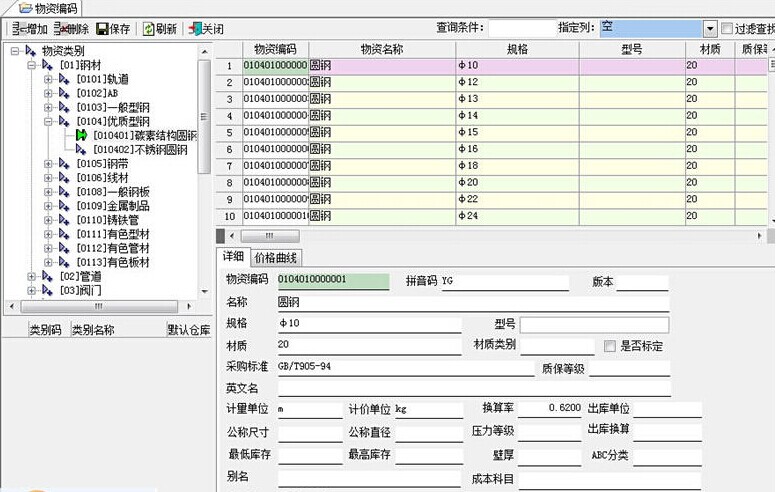Click the 增加 (Add) toolbar icon
The image size is (779, 492).
point(19,29)
